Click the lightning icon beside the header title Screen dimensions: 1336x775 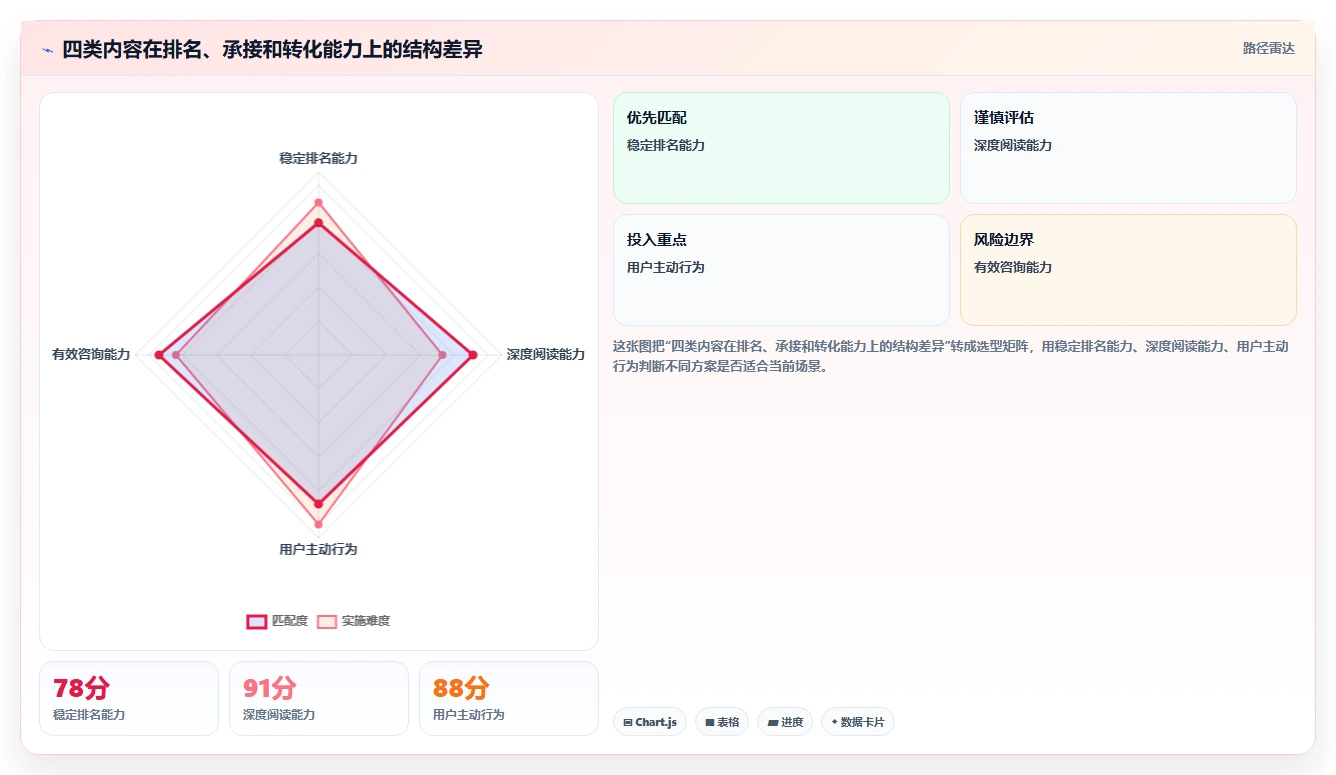tap(47, 49)
